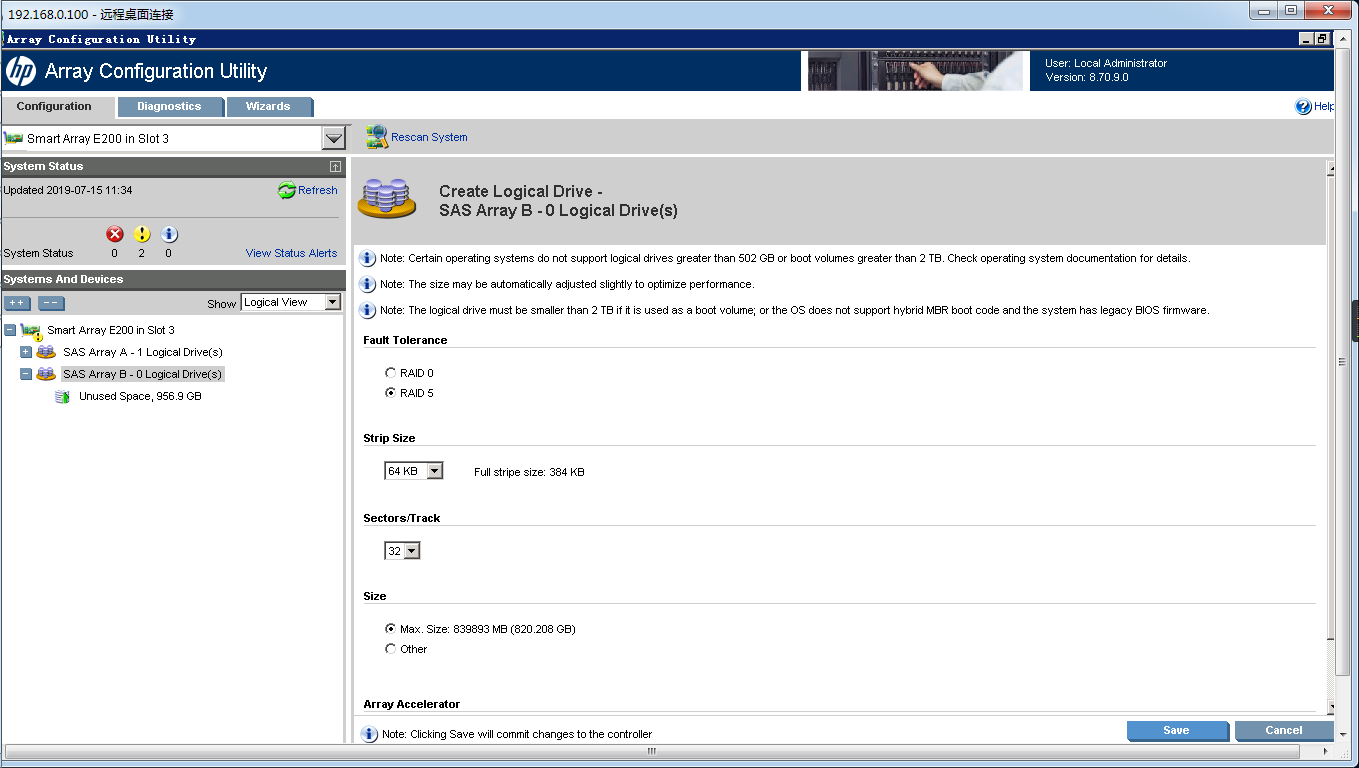The height and width of the screenshot is (768, 1359).
Task: Select RAID 5 fault tolerance
Action: [x=390, y=393]
